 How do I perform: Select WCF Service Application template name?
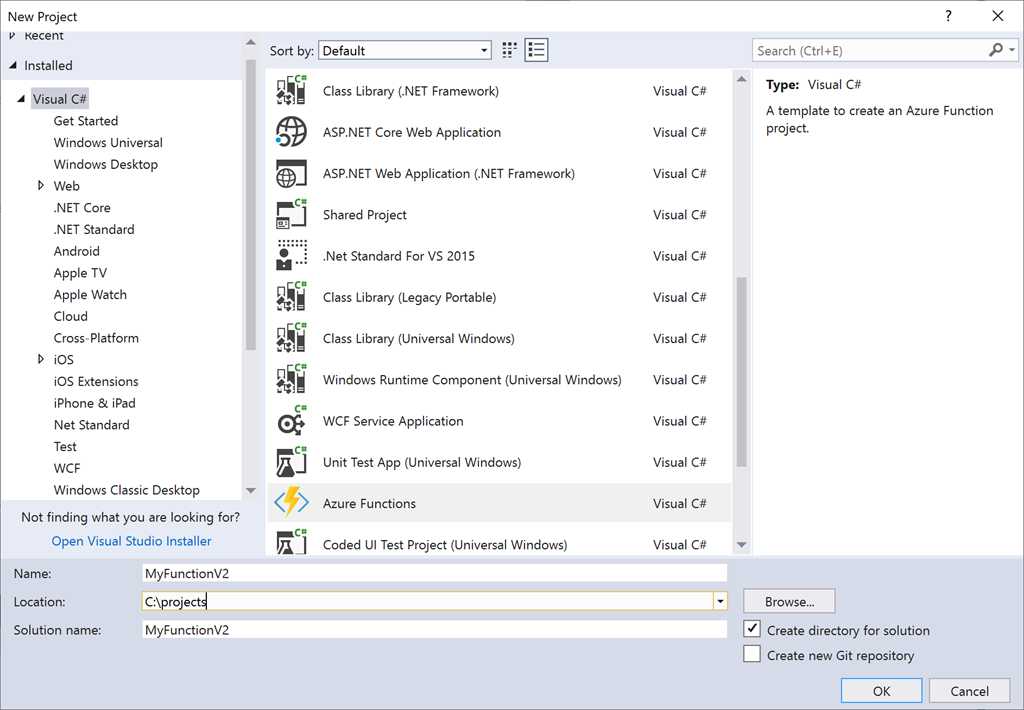(393, 421)
